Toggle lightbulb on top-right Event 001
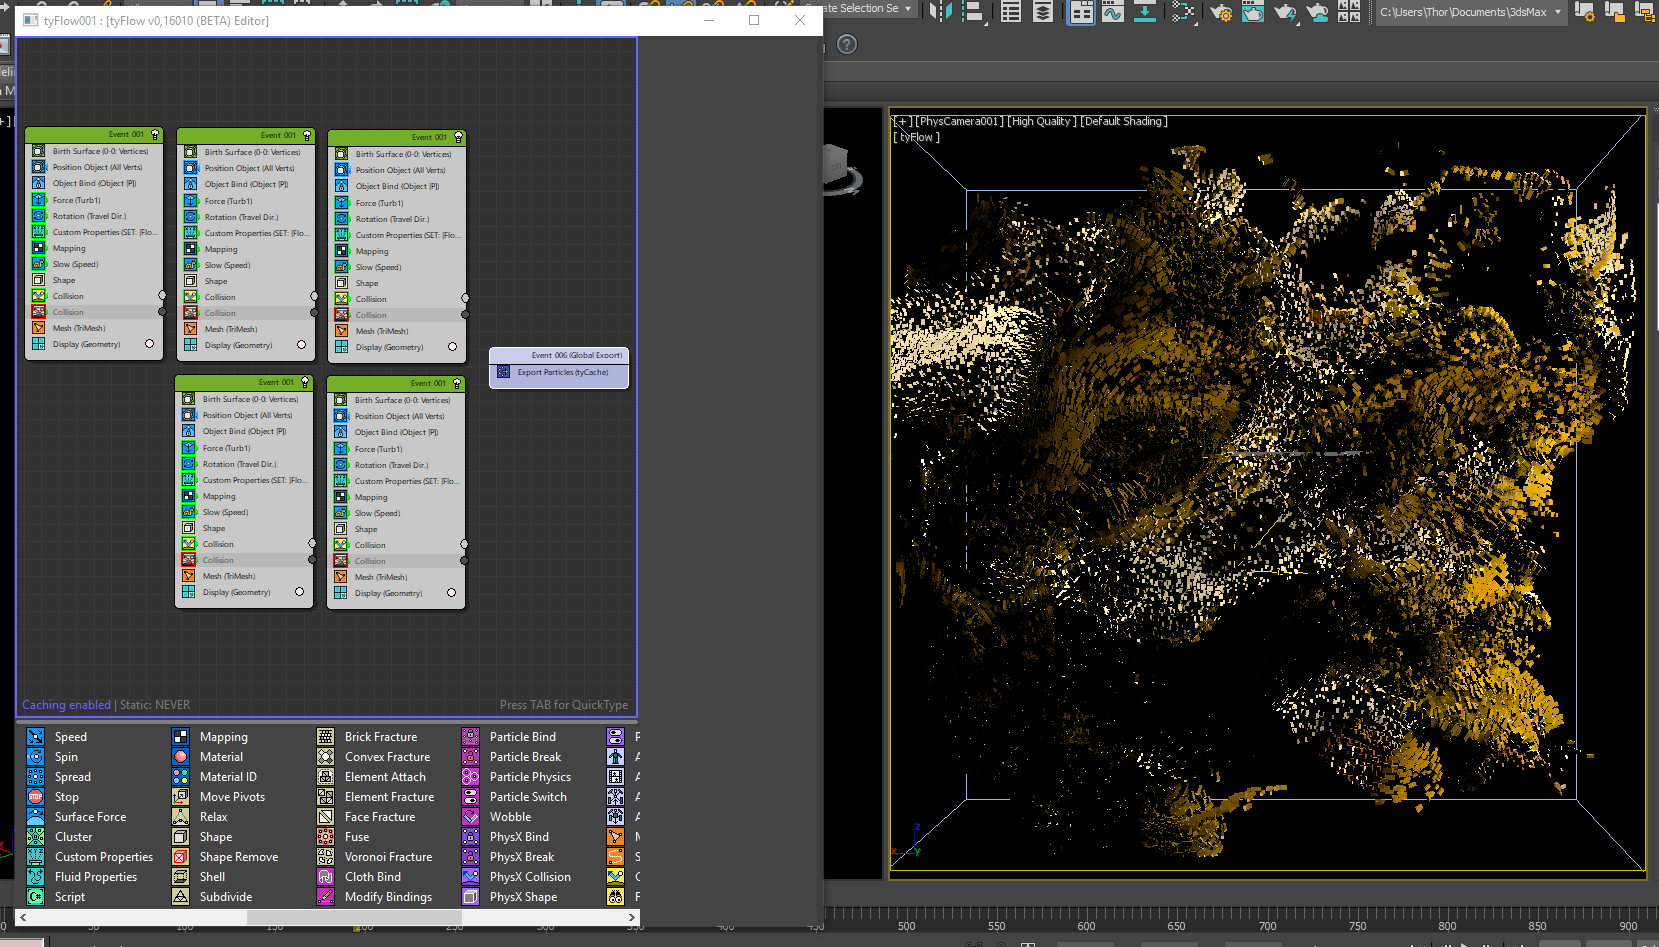The image size is (1659, 947). pos(459,137)
